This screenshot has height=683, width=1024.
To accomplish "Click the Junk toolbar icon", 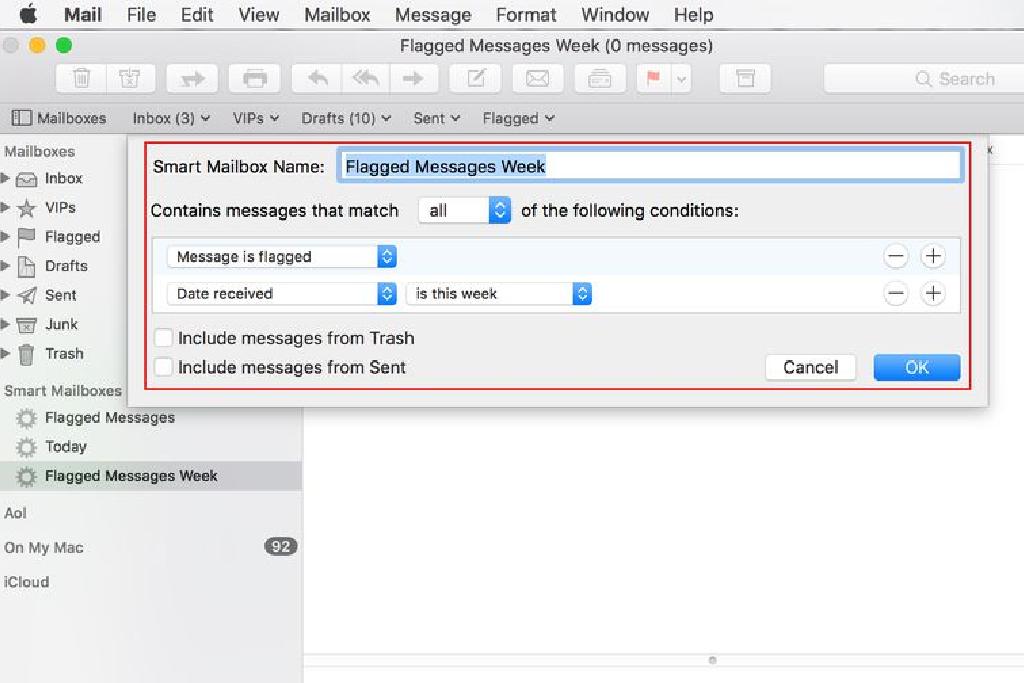I will tap(130, 79).
